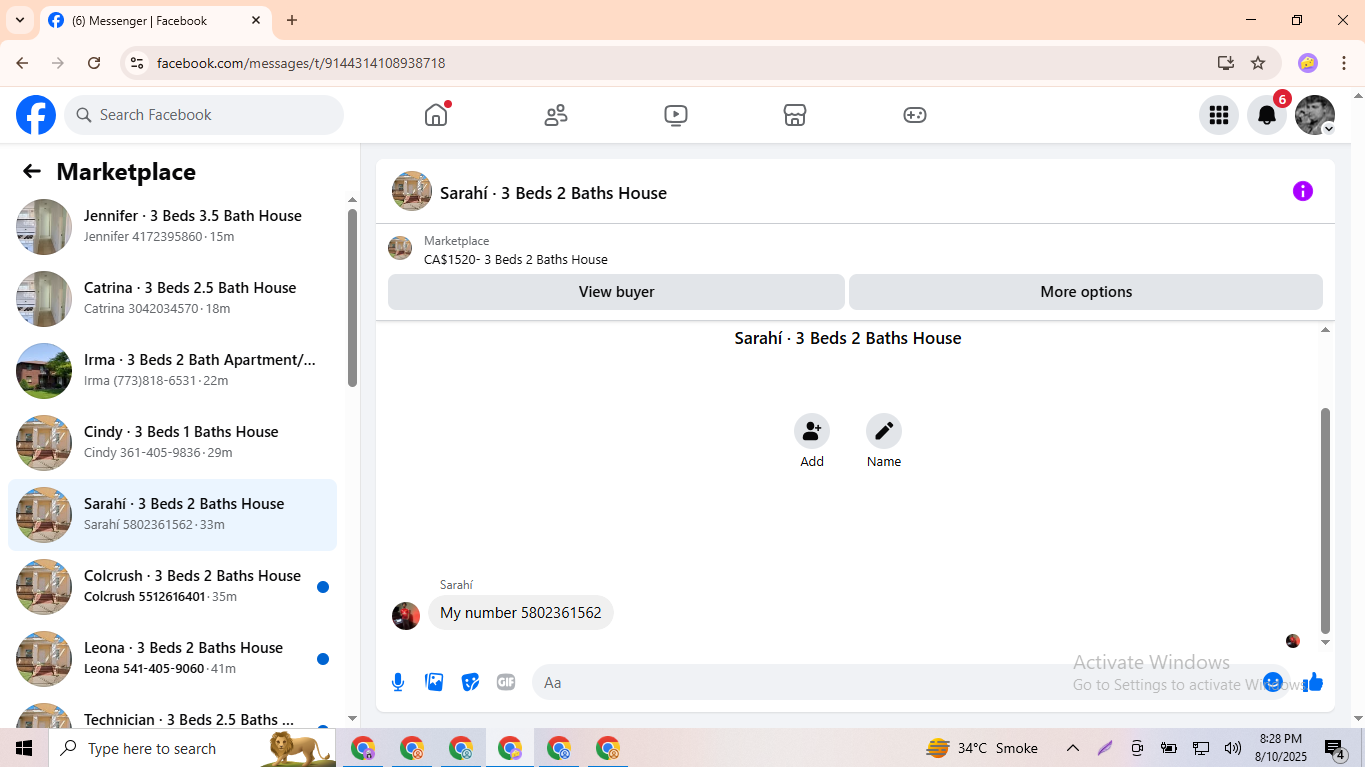Open the Irma 3 Beds 2 Bath Apartment chat
1365x767 pixels.
172,371
